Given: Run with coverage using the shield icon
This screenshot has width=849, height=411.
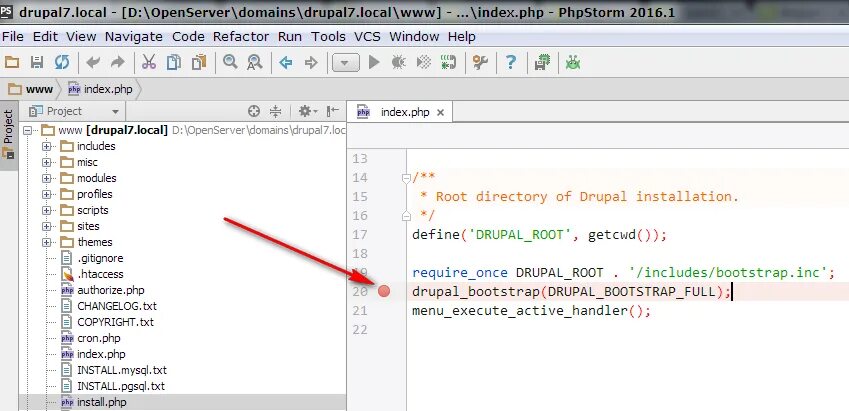Looking at the screenshot, I should click(424, 62).
